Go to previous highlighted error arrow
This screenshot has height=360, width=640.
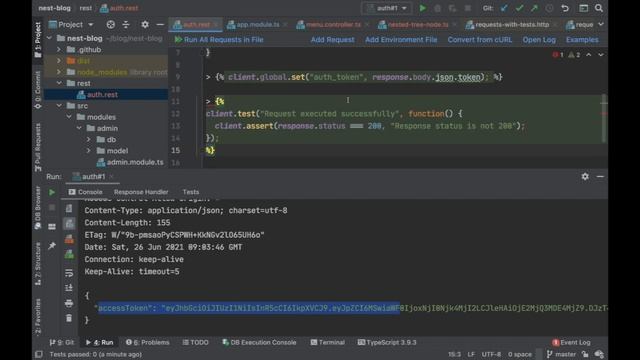point(589,55)
